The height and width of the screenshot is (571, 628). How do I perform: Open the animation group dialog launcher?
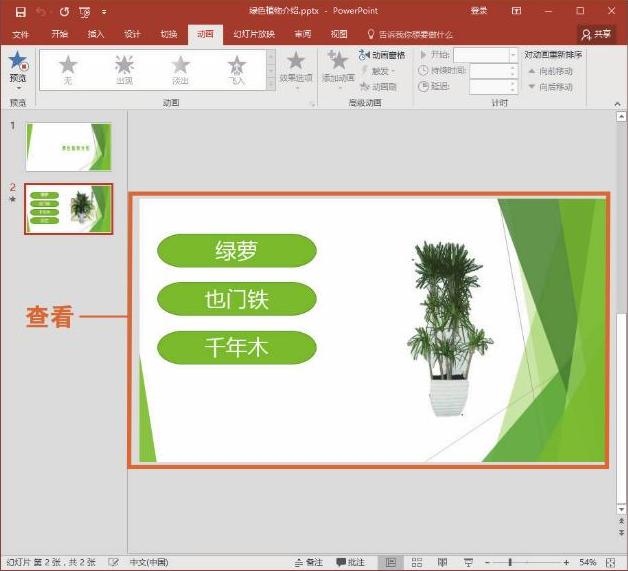click(312, 104)
